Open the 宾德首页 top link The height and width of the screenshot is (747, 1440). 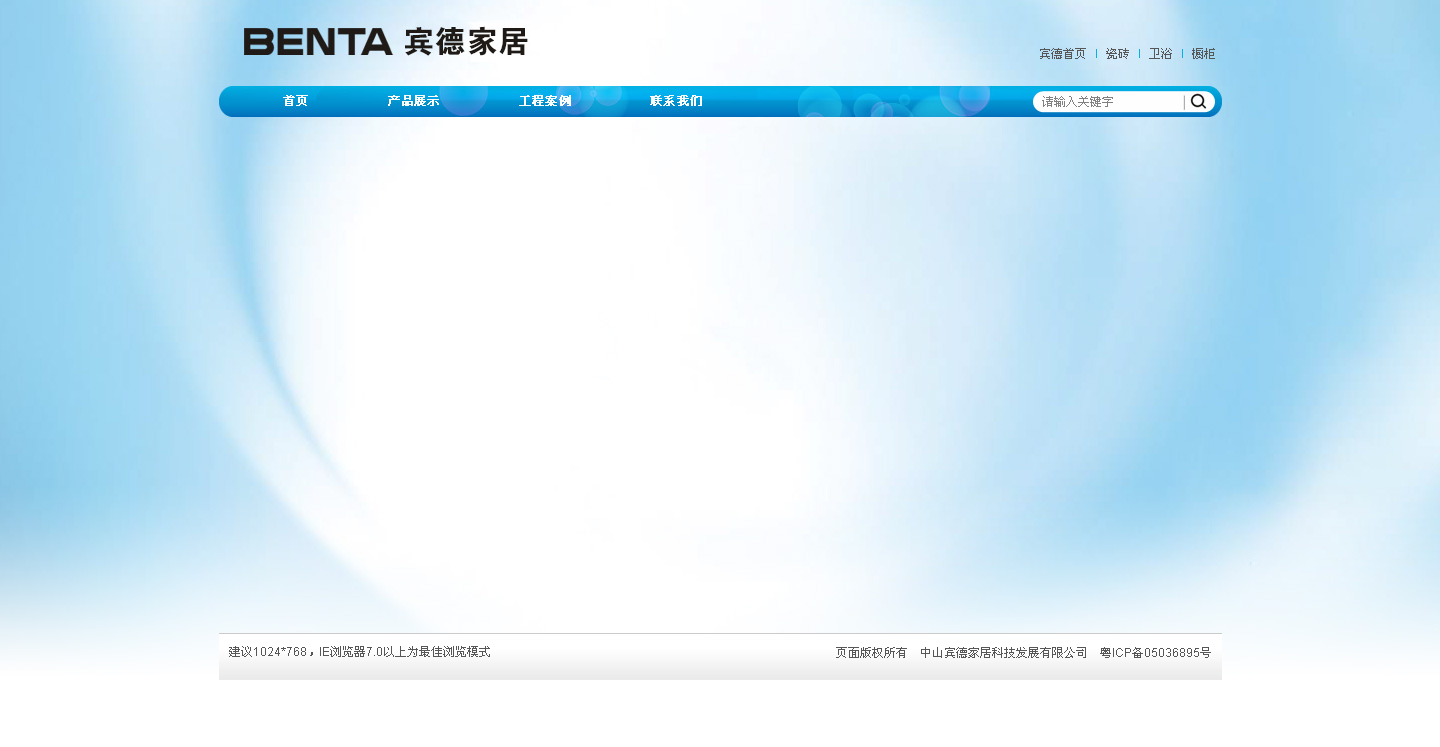click(x=1062, y=54)
